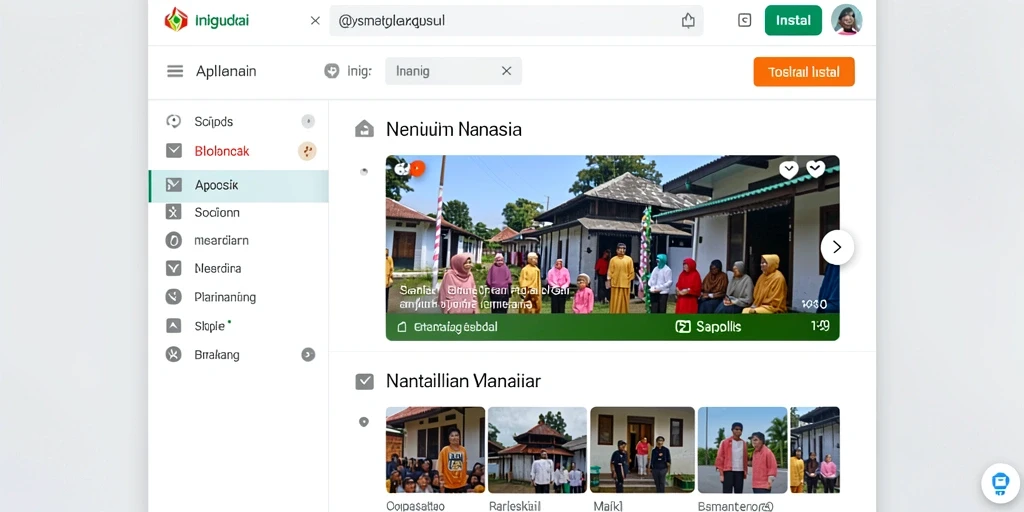The width and height of the screenshot is (1024, 512).
Task: Click the Sapollis image icon
Action: pyautogui.click(x=682, y=327)
